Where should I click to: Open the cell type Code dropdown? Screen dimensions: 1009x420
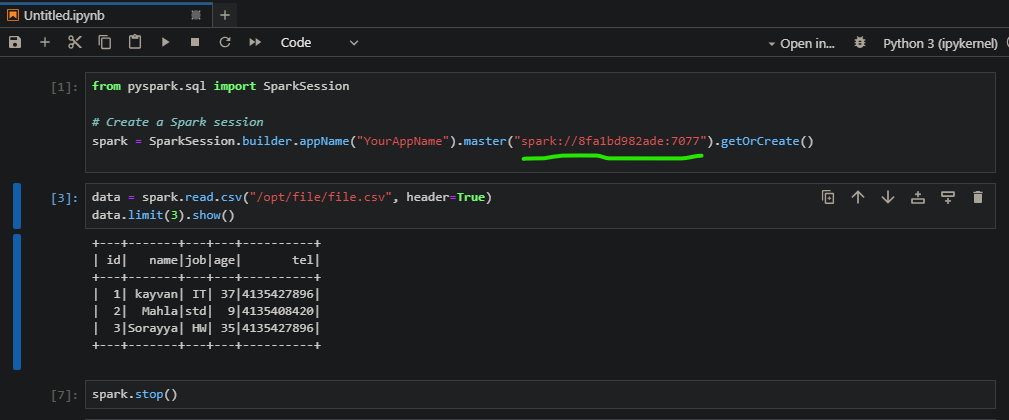click(319, 42)
